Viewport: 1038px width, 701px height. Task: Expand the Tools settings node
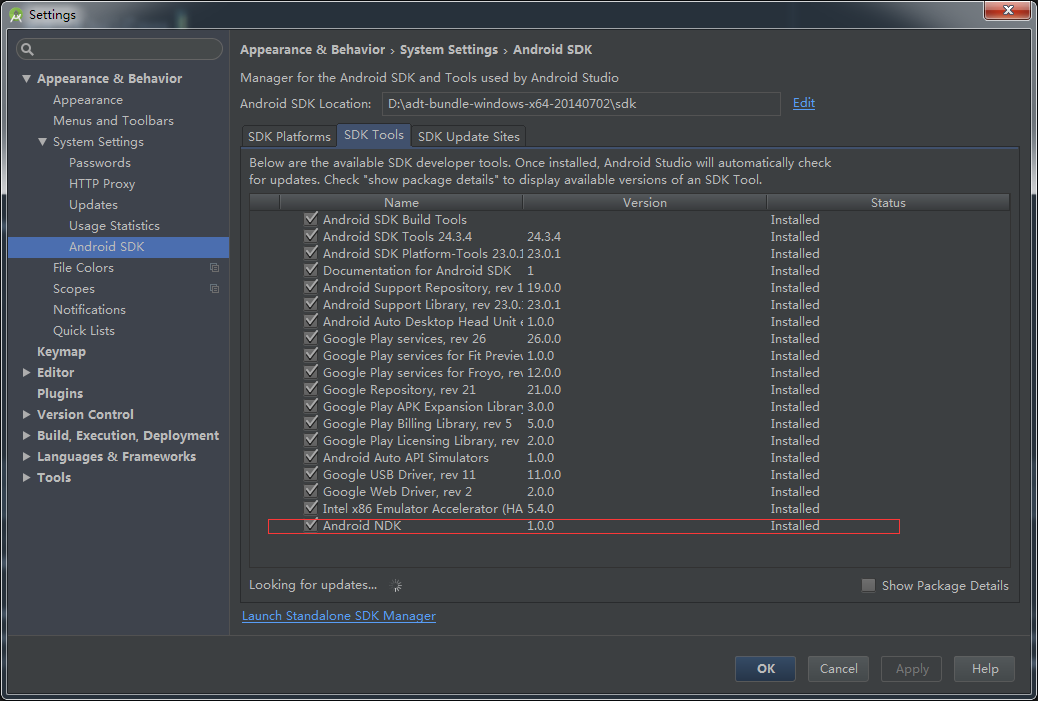tap(26, 477)
